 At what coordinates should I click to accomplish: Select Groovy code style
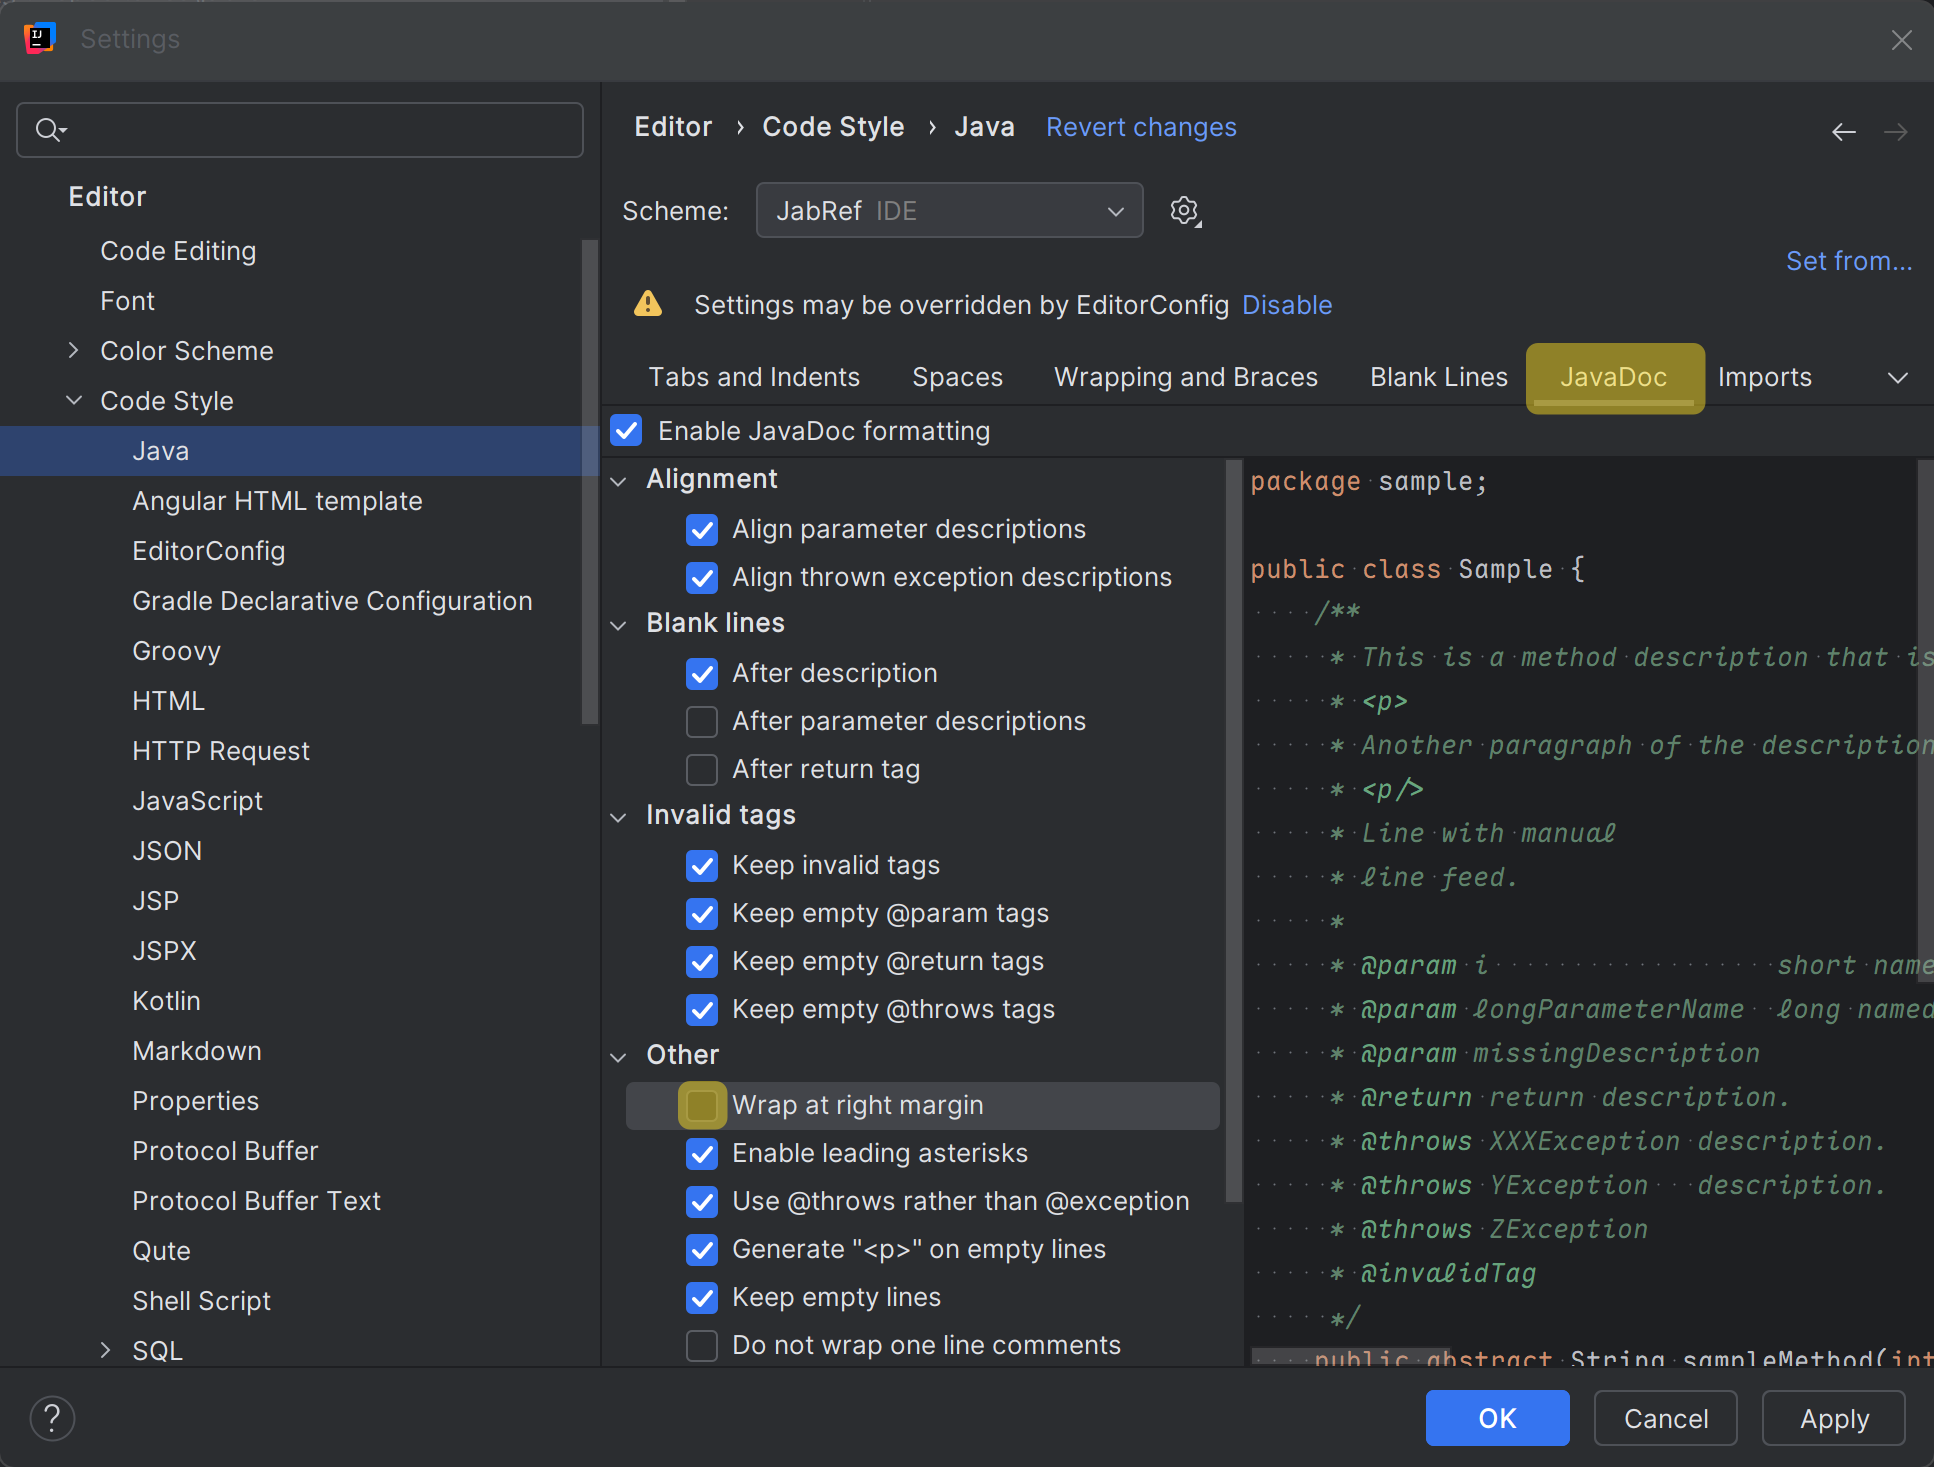[x=176, y=651]
